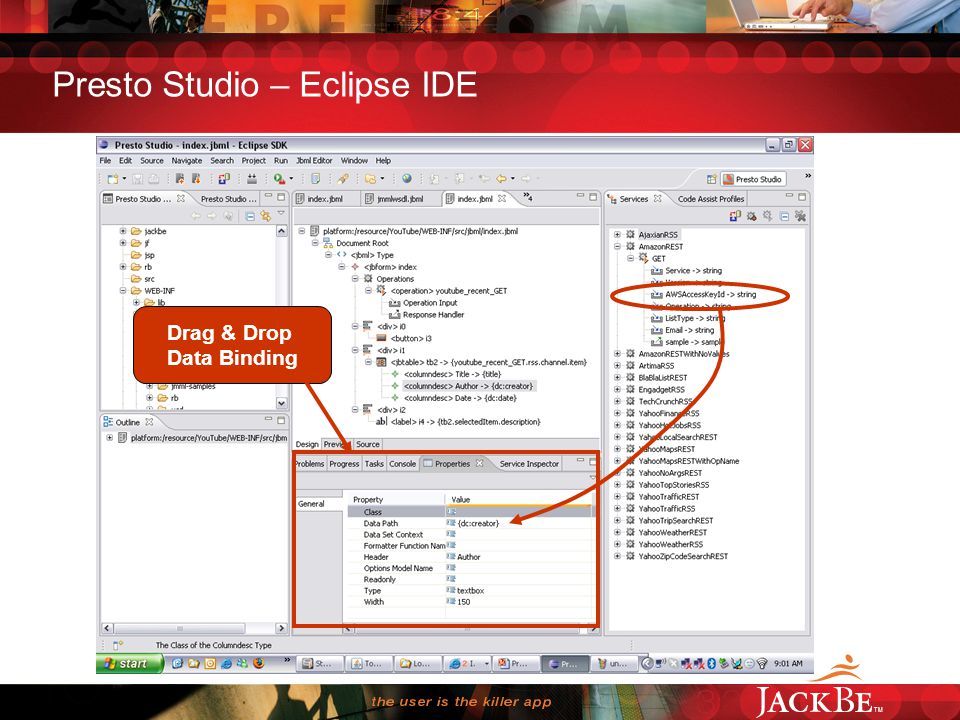Select the Author columndesc row

(x=468, y=386)
